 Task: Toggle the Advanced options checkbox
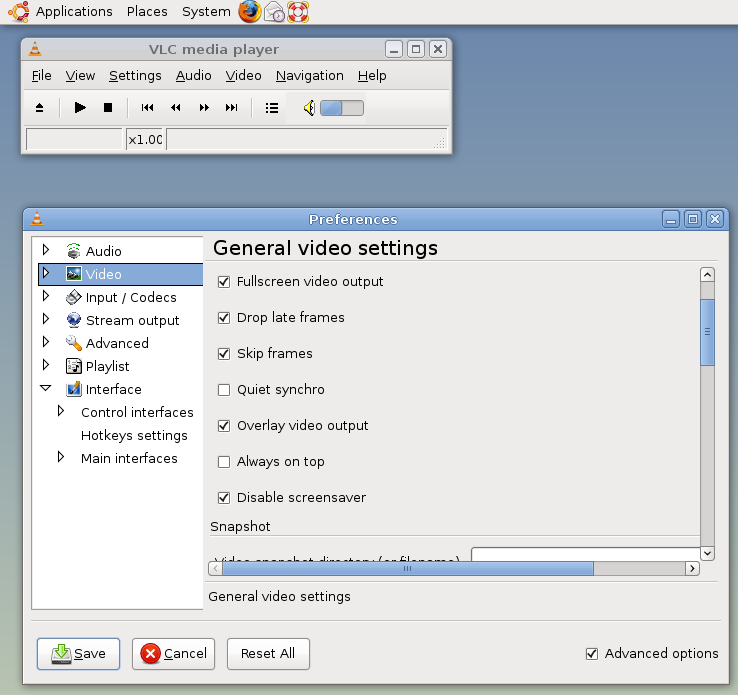click(592, 654)
